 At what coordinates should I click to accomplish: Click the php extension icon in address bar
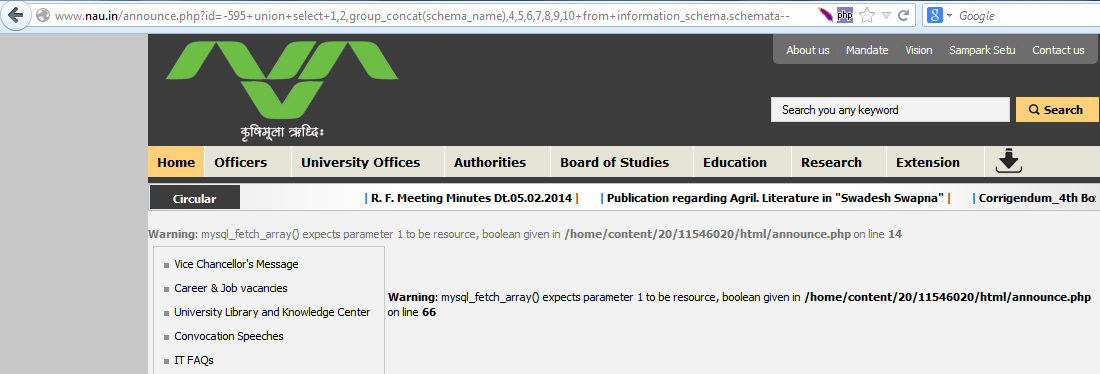pos(845,15)
